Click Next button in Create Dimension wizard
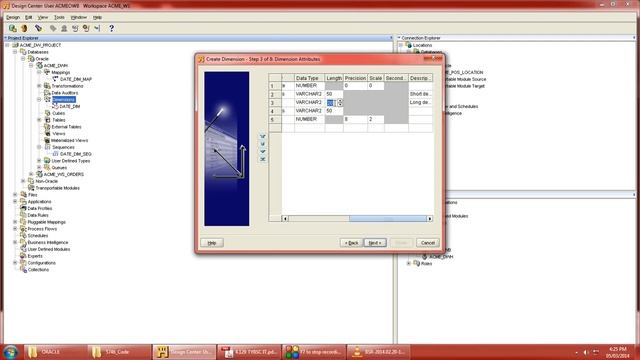The width and height of the screenshot is (640, 360). pyautogui.click(x=375, y=243)
